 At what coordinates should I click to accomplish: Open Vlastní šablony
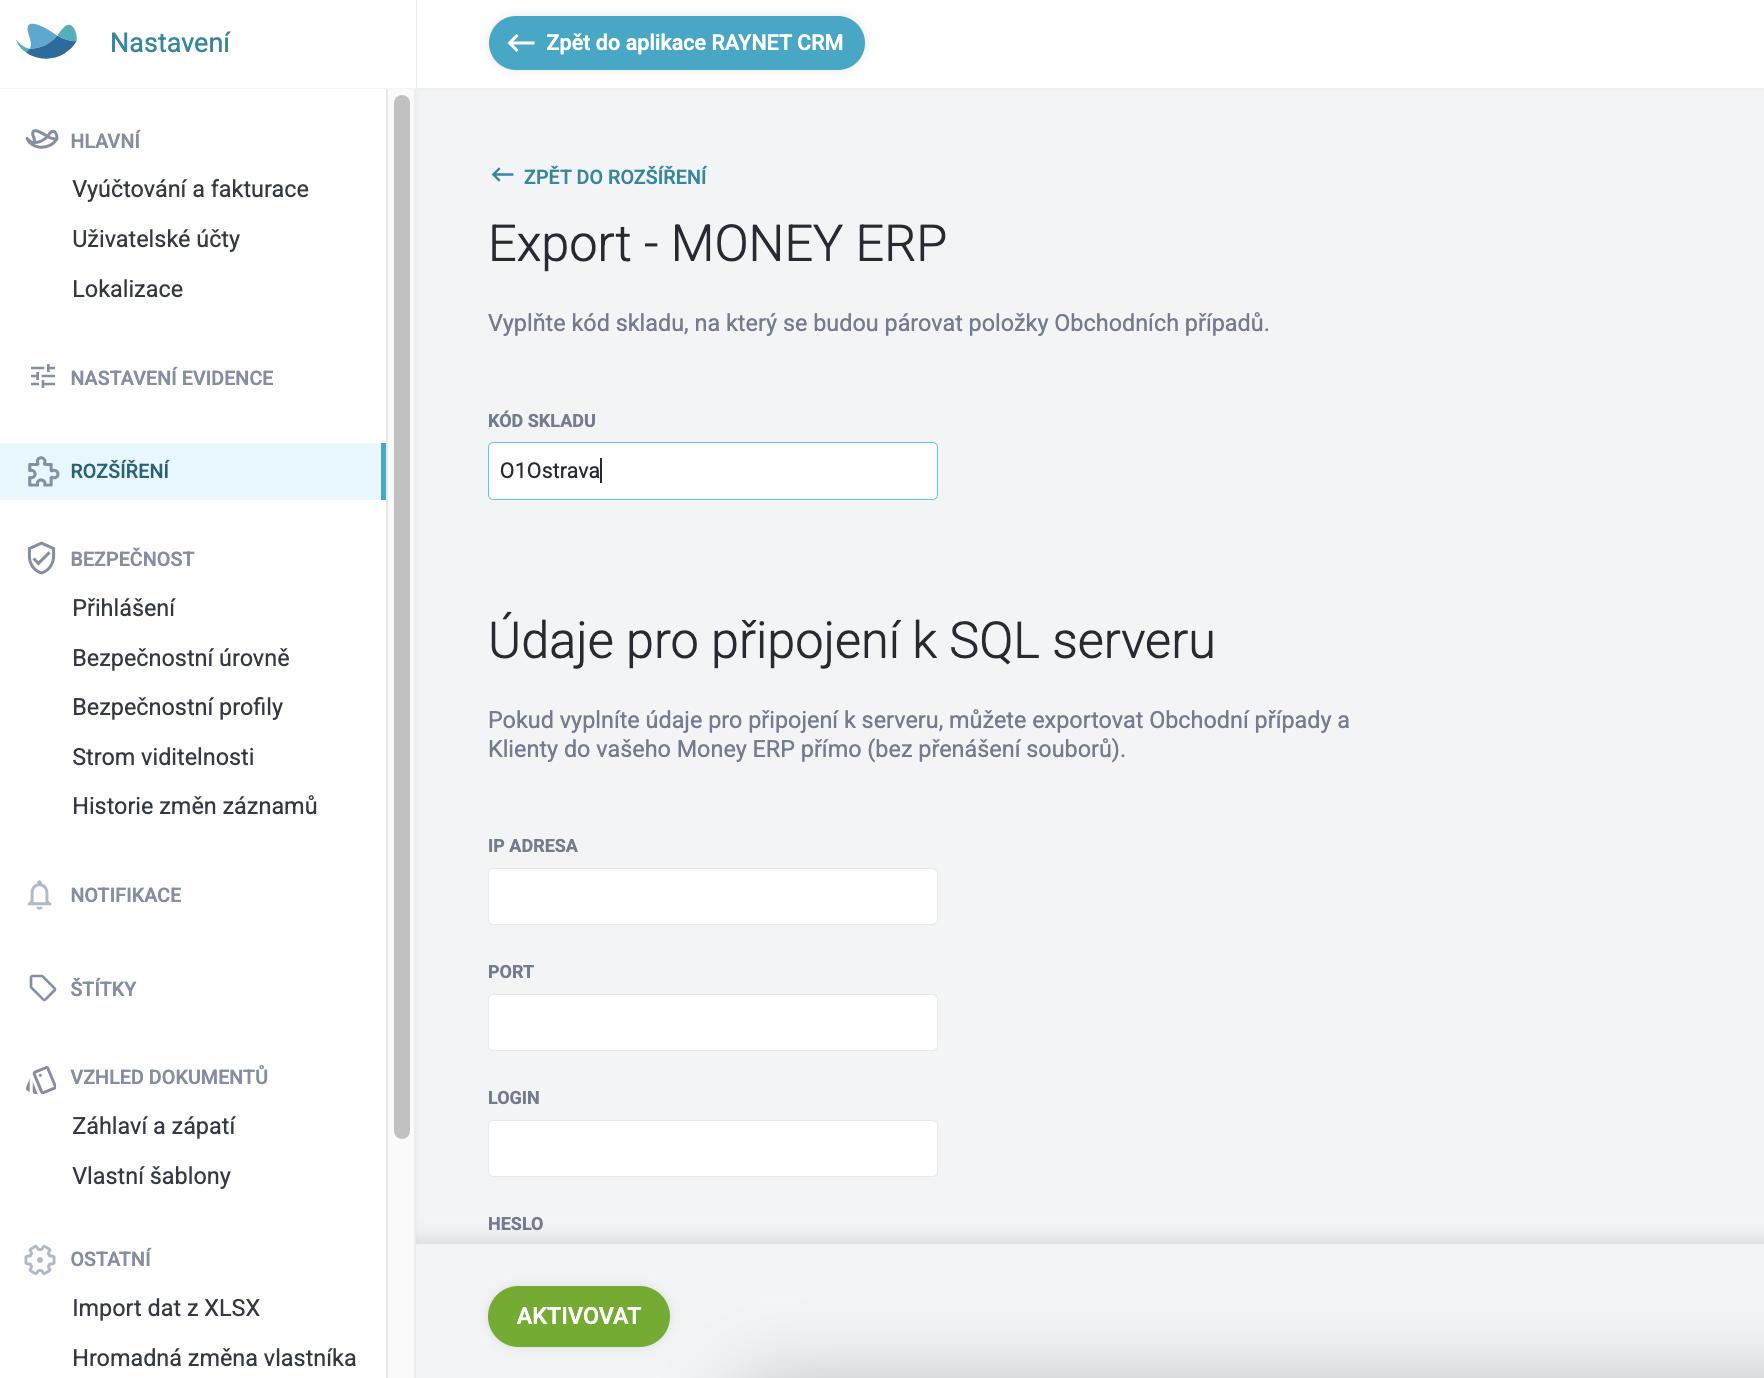(151, 1176)
